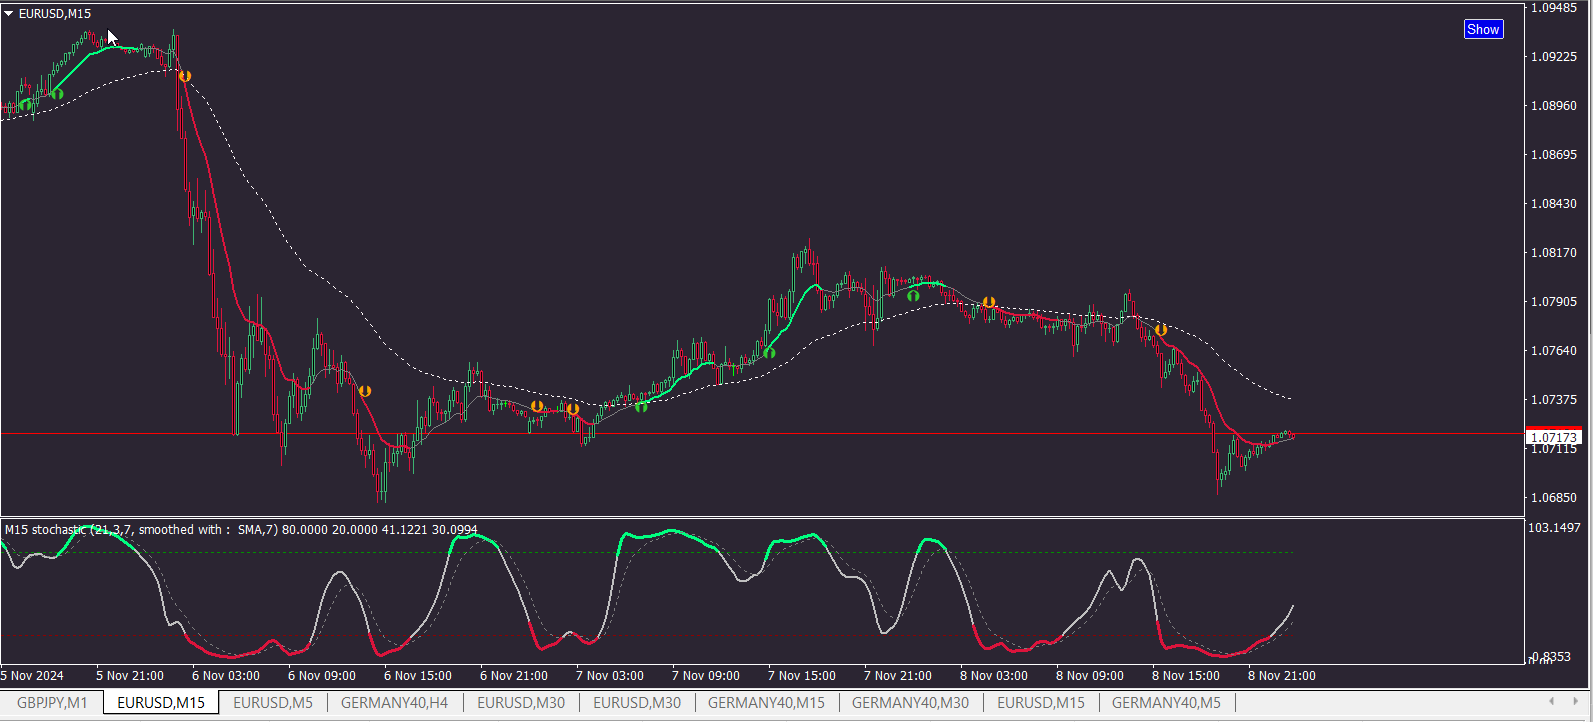Click the 7 Nov 03:00 time label

click(x=610, y=676)
